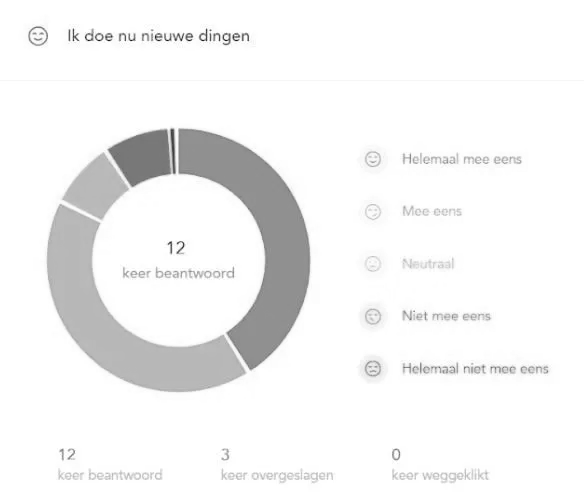Click the '3 keer overgeslagen' statistic
584x496 pixels.
[x=277, y=464]
